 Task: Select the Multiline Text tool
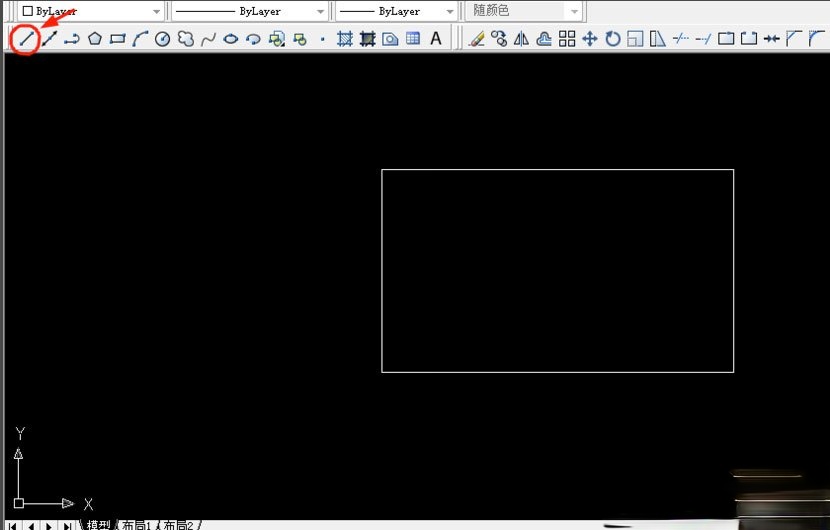pyautogui.click(x=436, y=39)
